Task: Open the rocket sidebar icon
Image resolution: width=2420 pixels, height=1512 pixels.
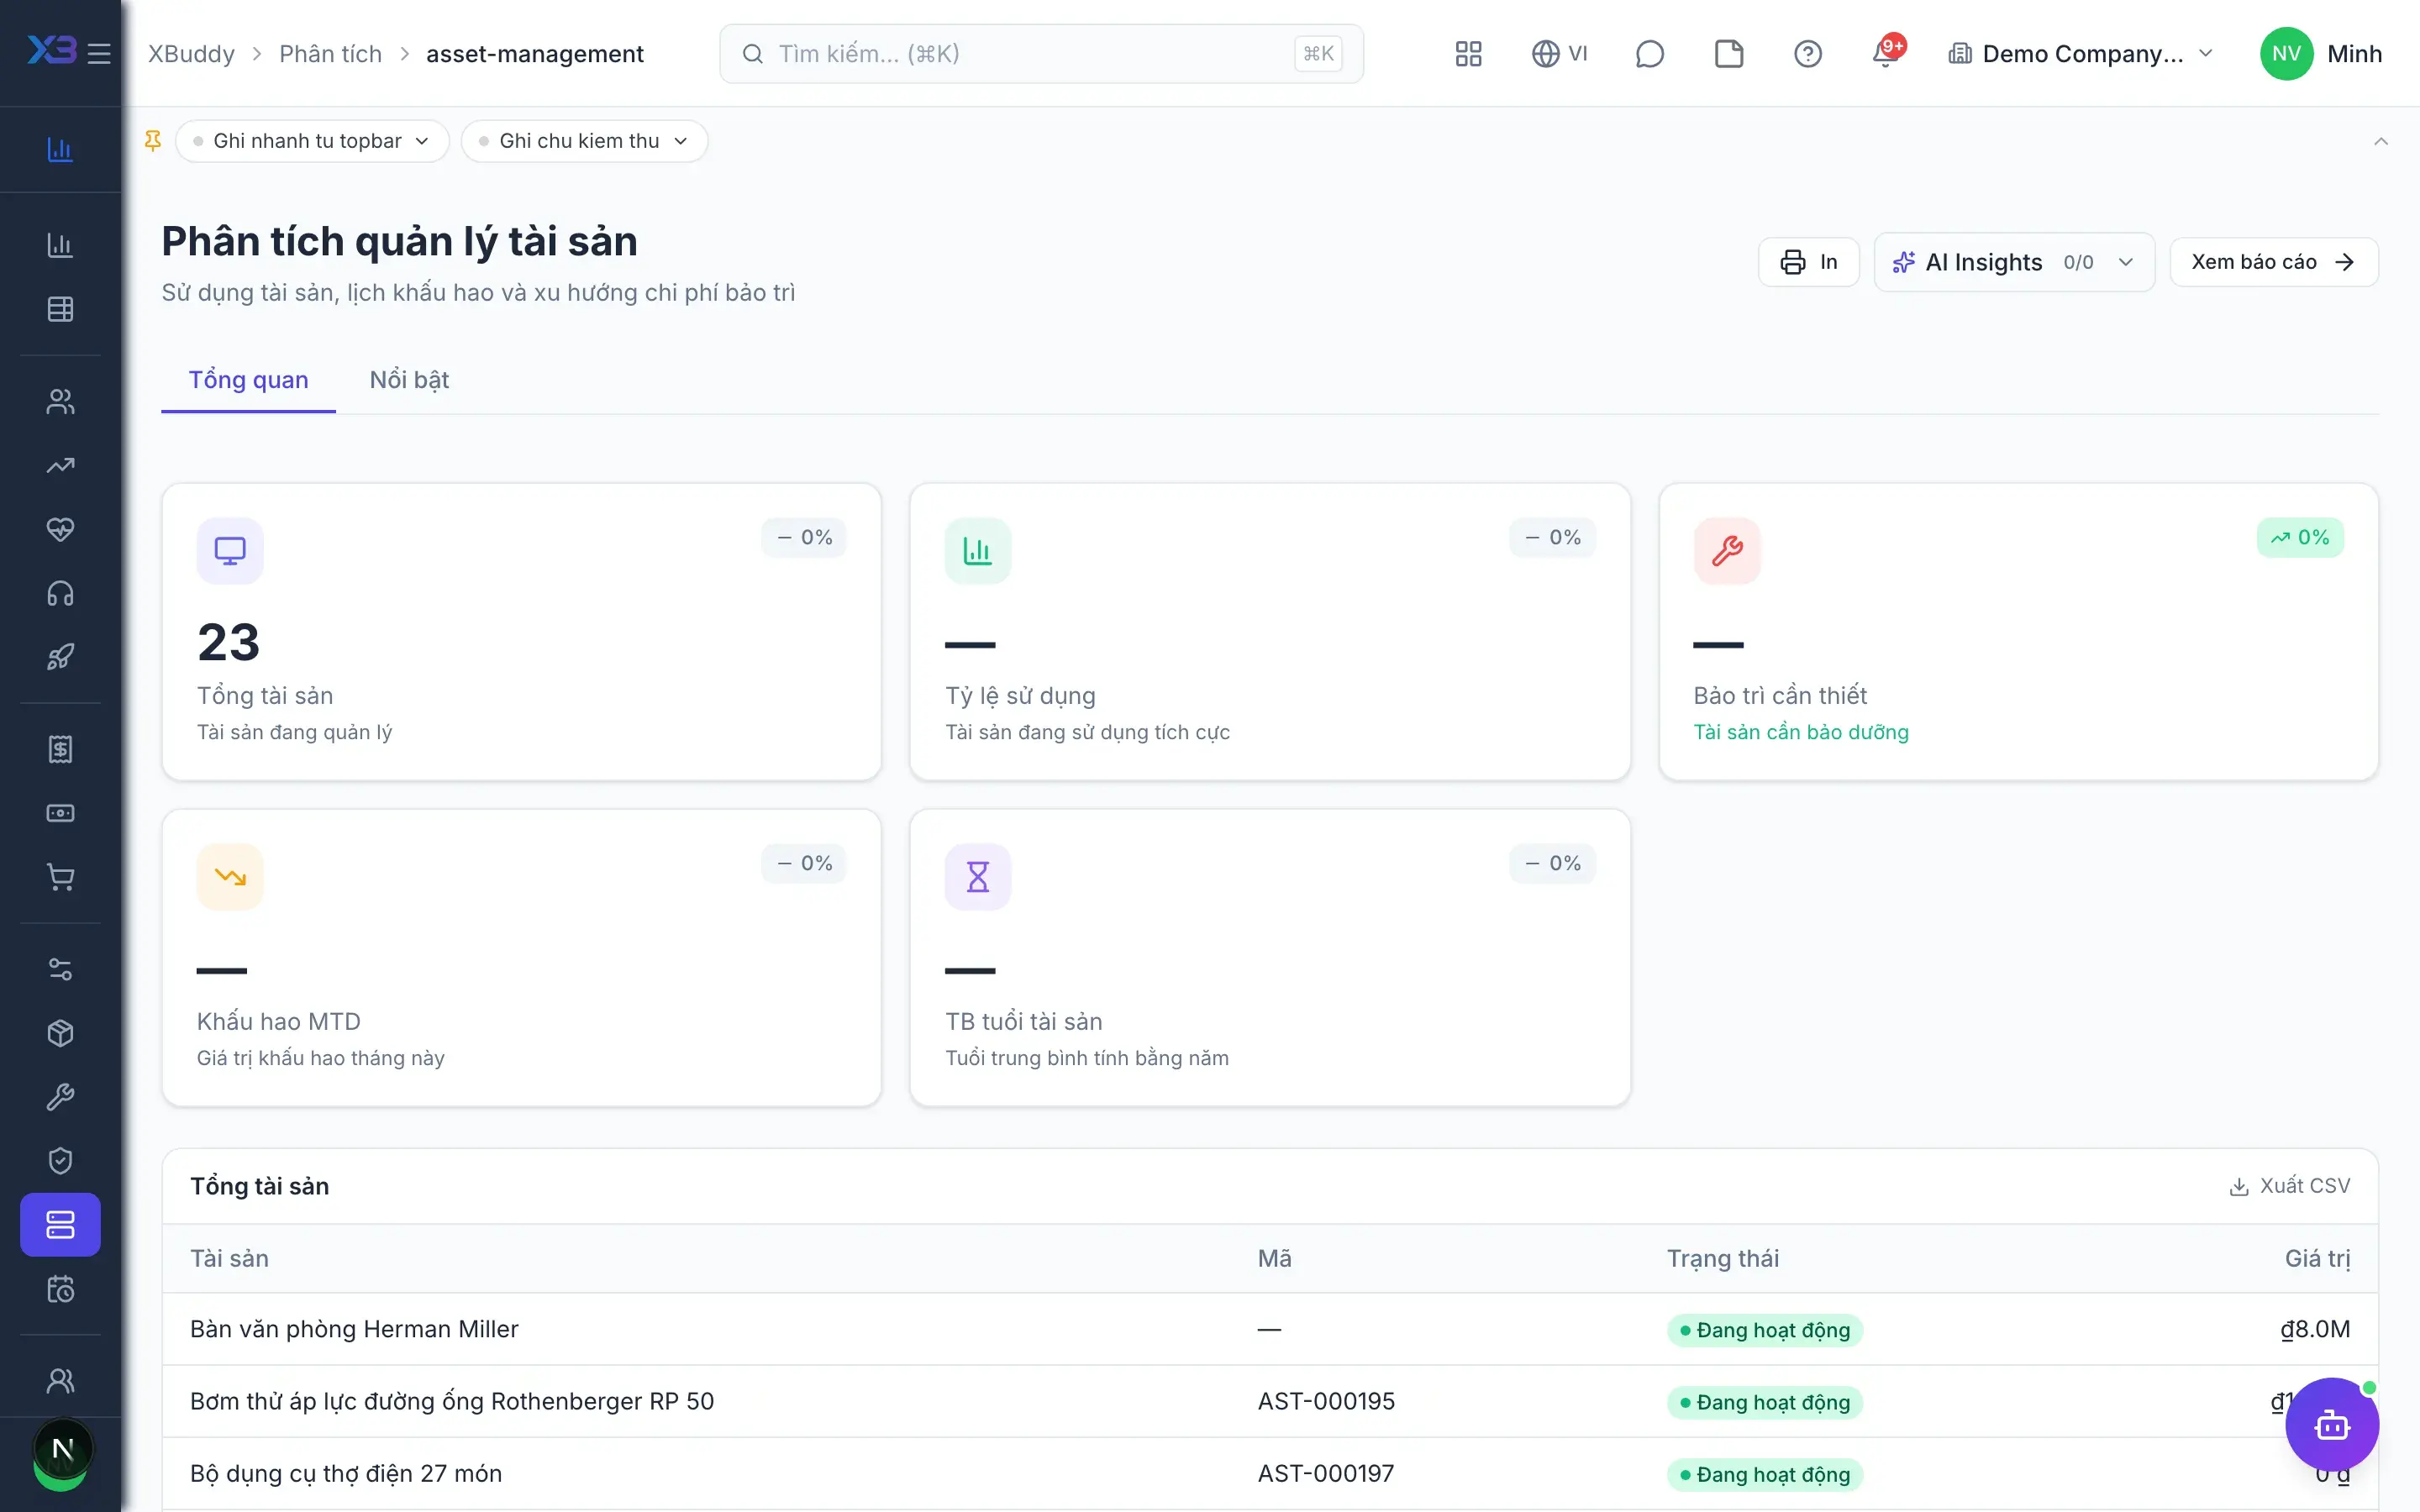Action: coord(60,657)
